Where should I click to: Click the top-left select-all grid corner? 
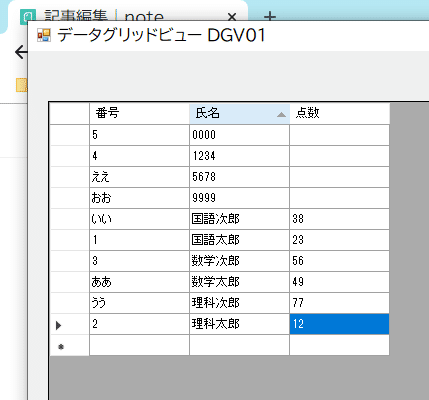click(69, 113)
